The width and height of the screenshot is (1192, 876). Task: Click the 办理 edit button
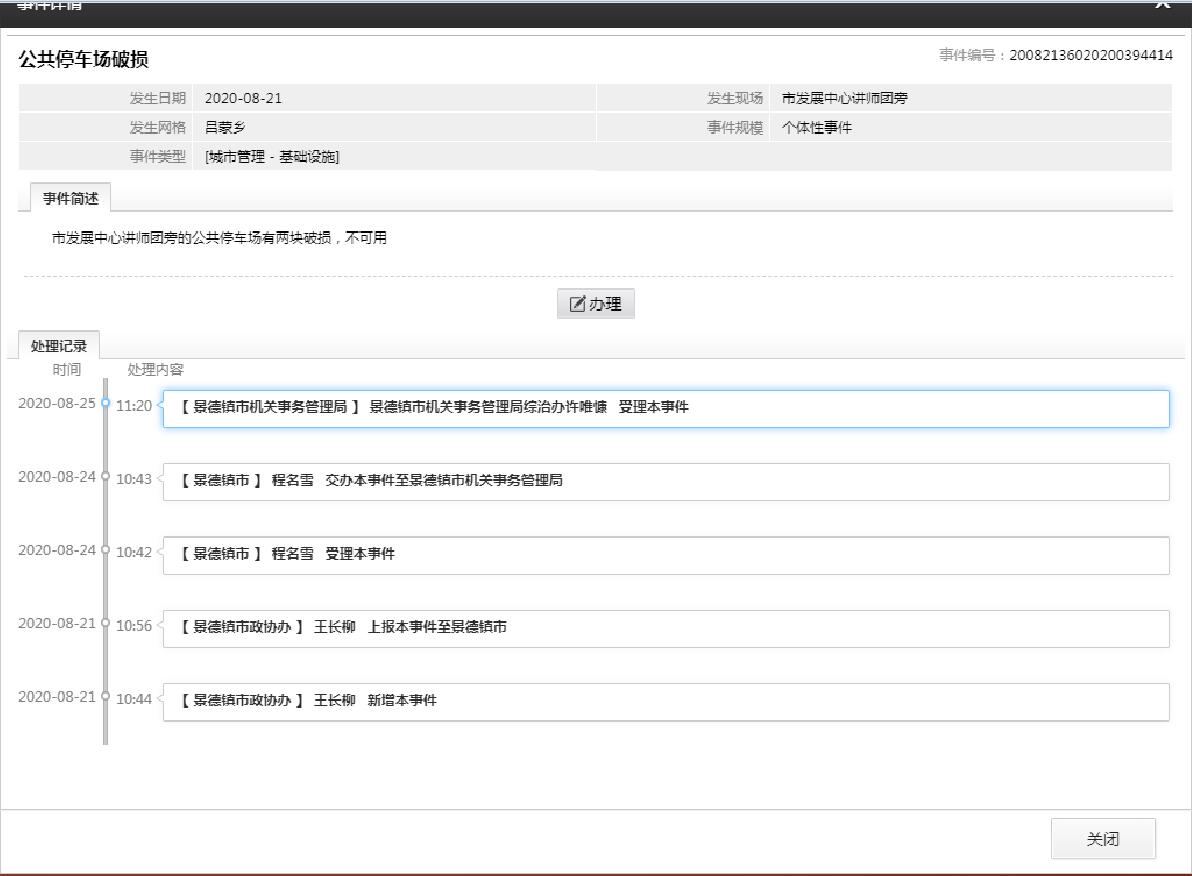point(595,304)
